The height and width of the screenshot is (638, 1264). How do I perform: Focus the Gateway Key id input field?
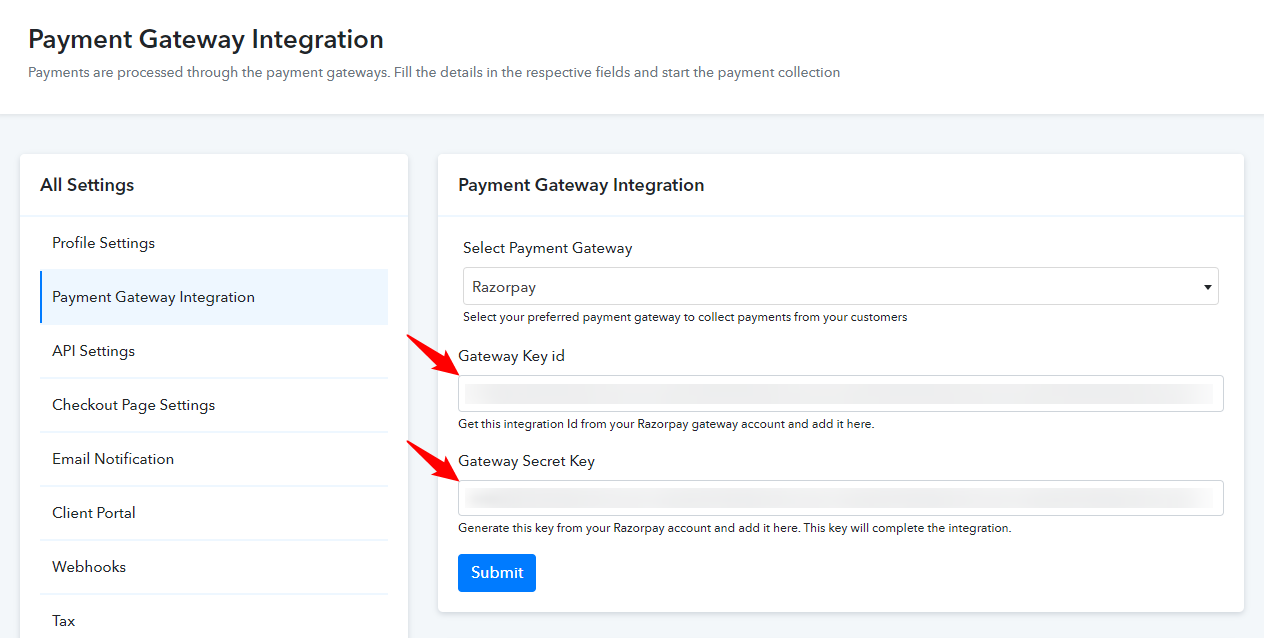[840, 394]
